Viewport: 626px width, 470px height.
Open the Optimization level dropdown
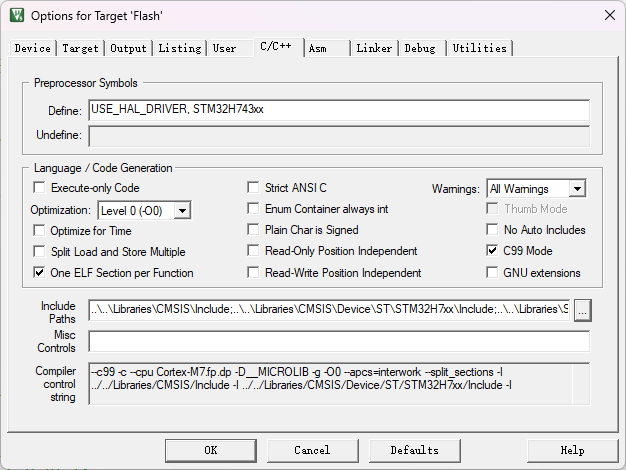pos(182,210)
